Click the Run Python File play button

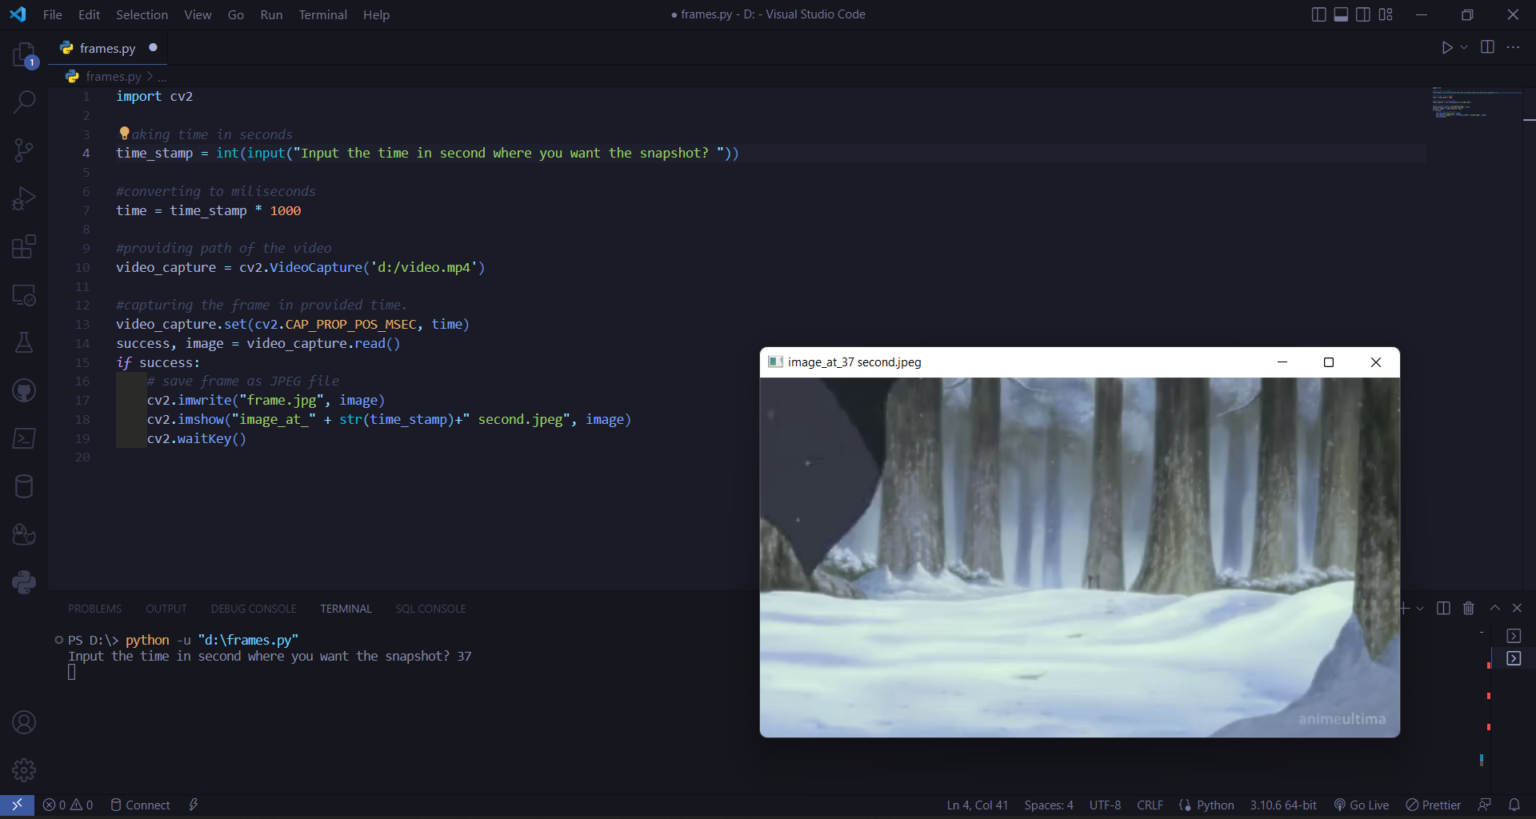tap(1446, 48)
